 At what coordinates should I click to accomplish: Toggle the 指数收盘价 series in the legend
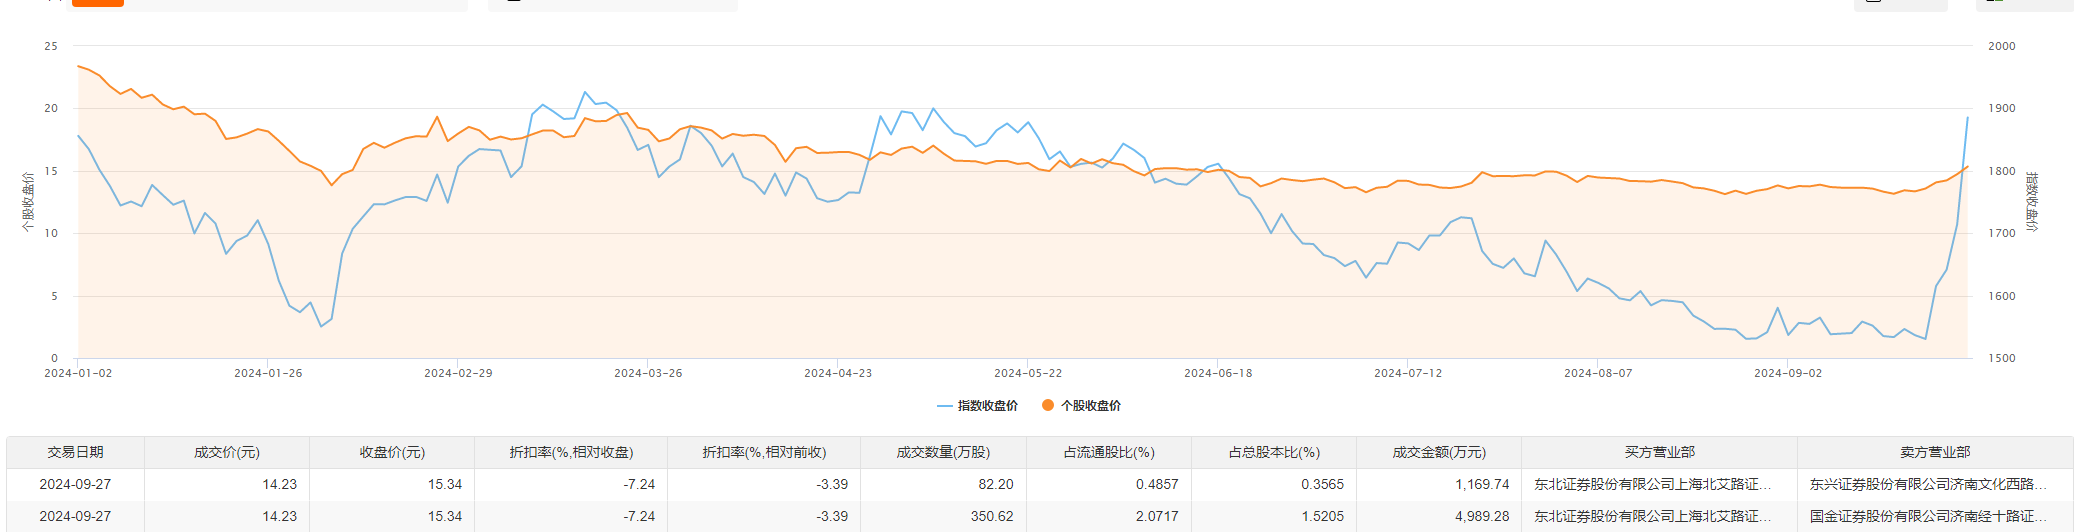[978, 406]
